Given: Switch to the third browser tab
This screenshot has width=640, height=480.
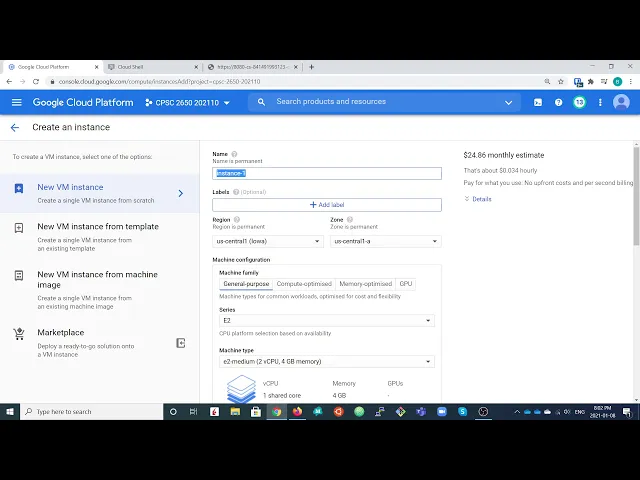Looking at the screenshot, I should [251, 67].
